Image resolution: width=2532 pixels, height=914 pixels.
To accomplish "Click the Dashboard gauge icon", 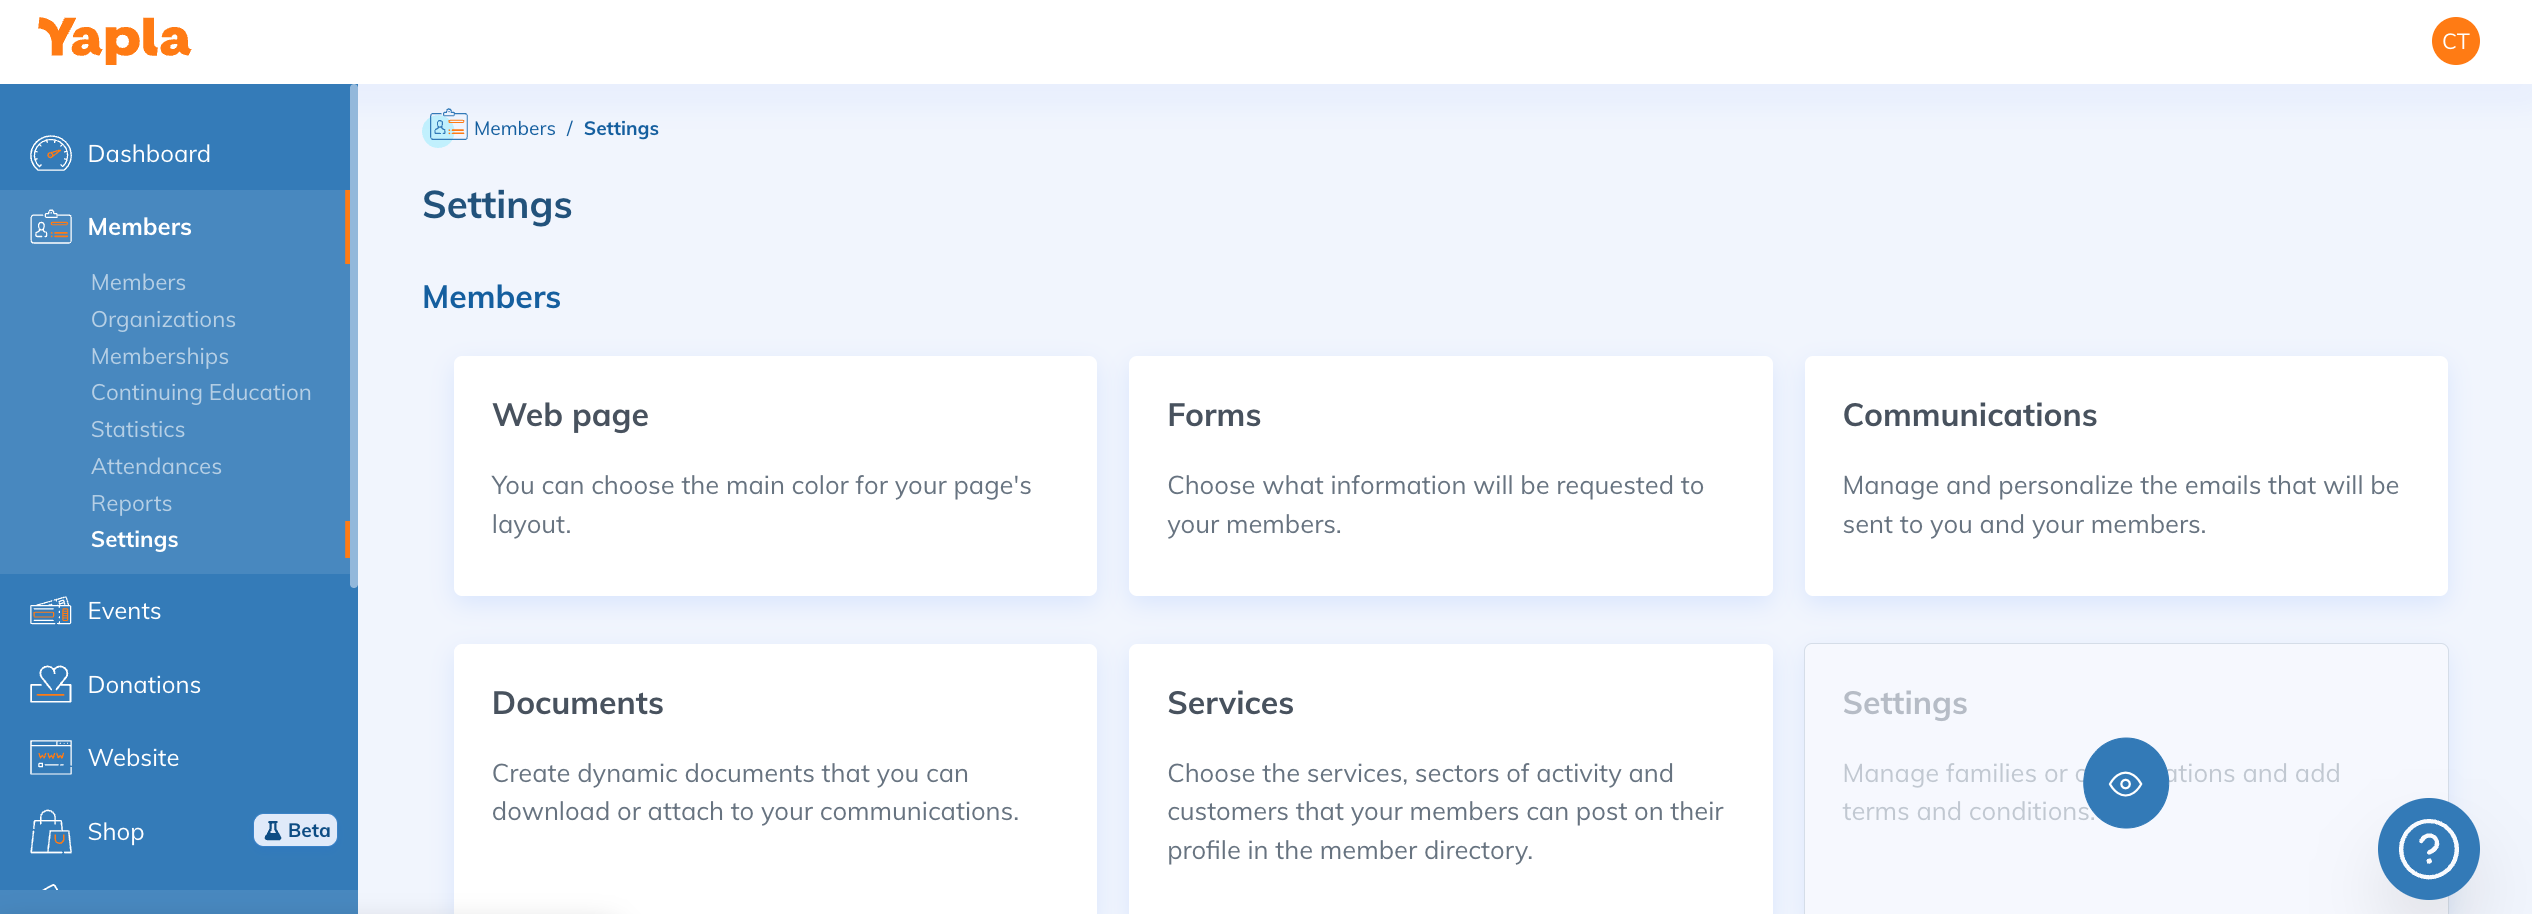I will [x=50, y=154].
